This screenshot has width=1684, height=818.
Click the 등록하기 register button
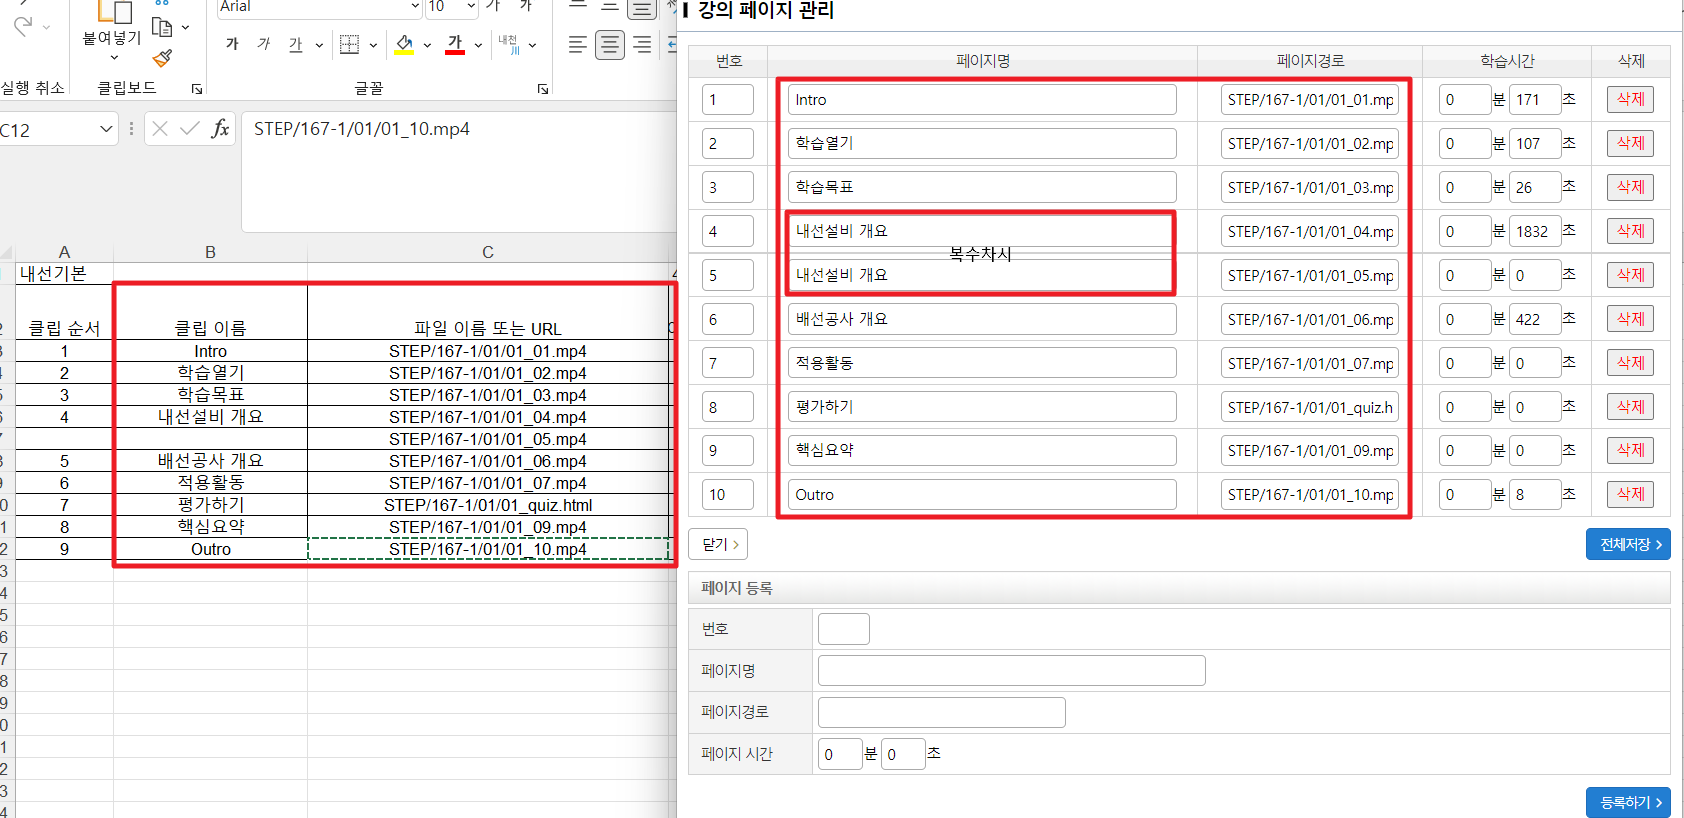pos(1628,802)
